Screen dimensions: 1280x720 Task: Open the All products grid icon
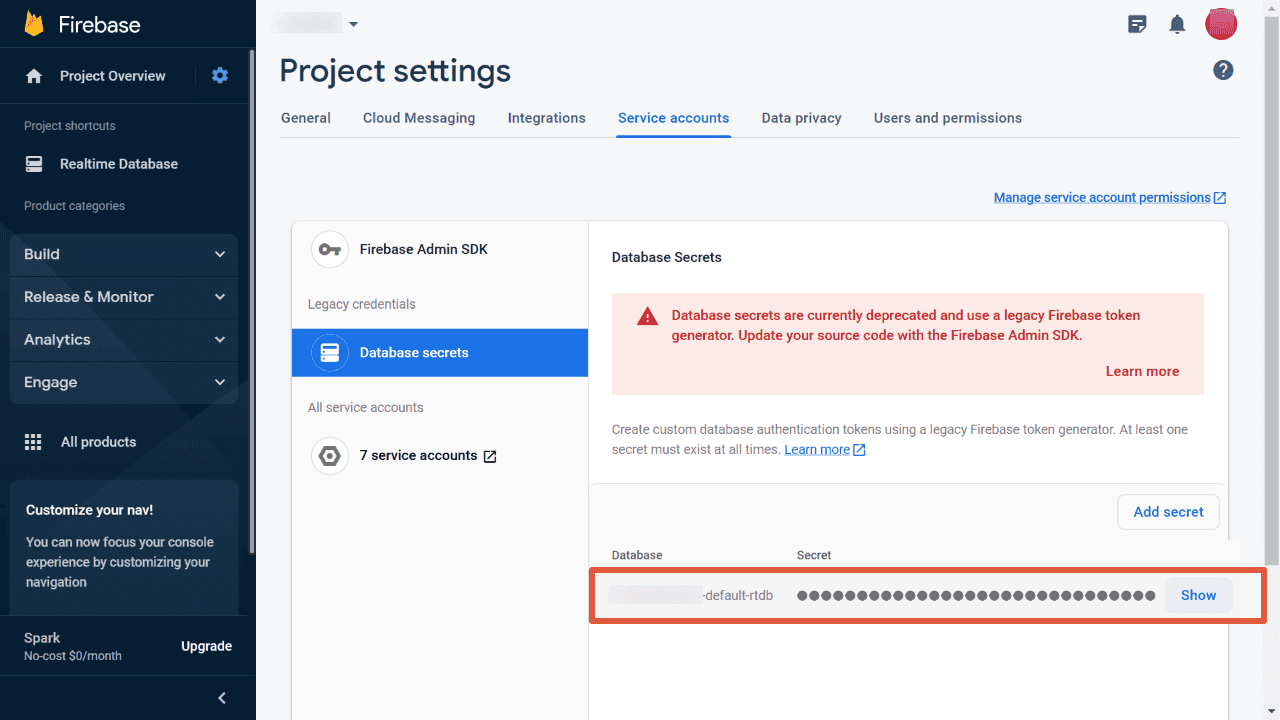(x=32, y=442)
